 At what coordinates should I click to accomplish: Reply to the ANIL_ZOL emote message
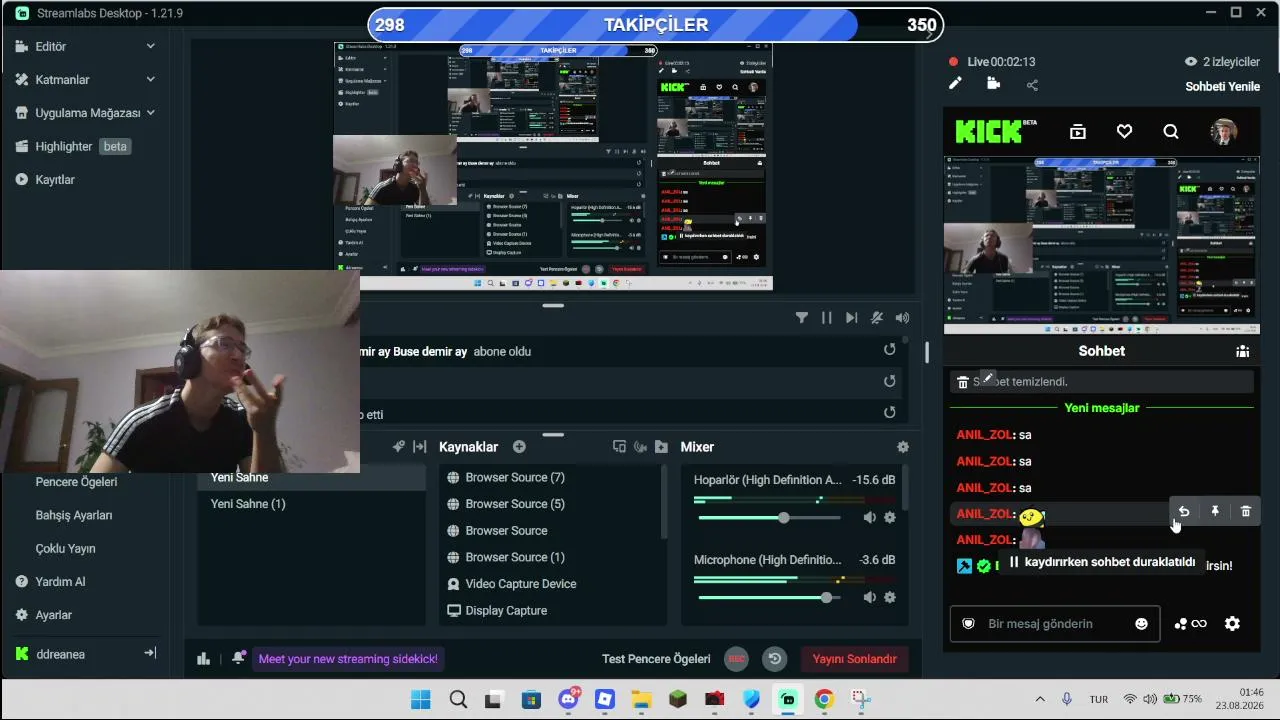click(x=1183, y=511)
